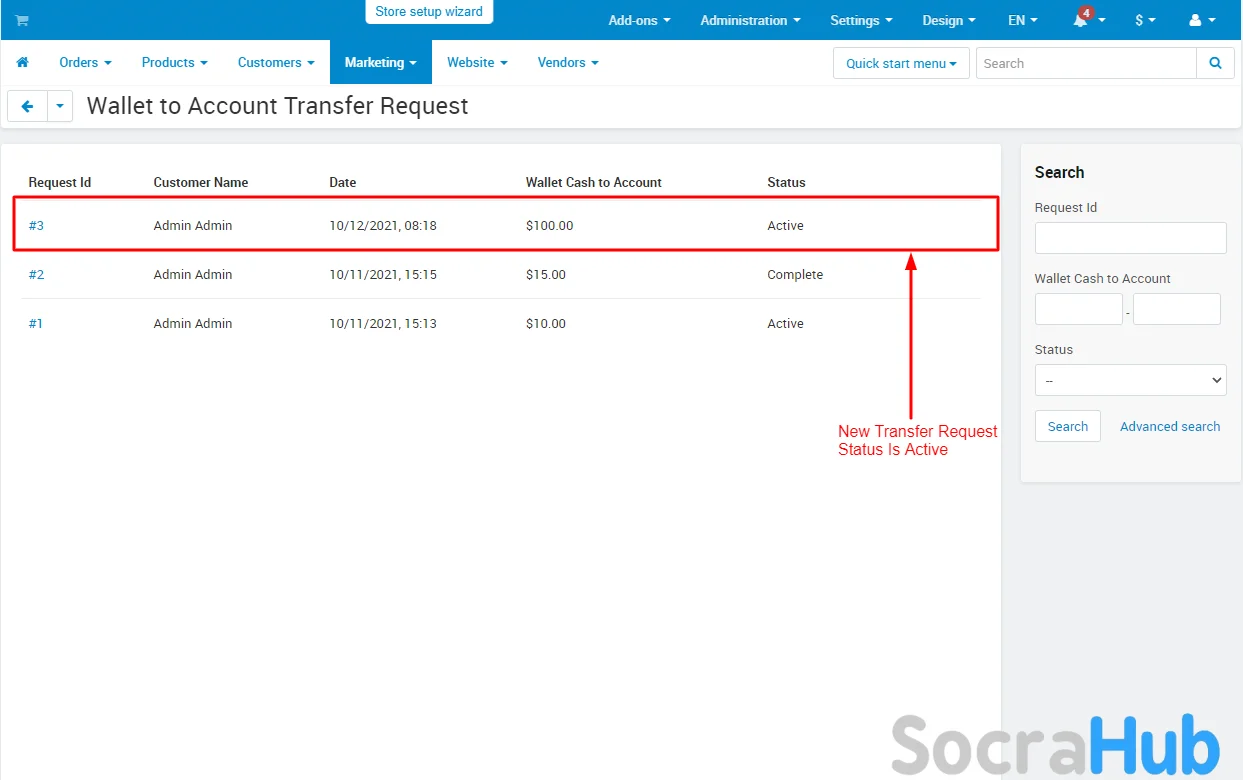Expand dropdown arrow beside back button
This screenshot has height=780, width=1243.
point(60,106)
